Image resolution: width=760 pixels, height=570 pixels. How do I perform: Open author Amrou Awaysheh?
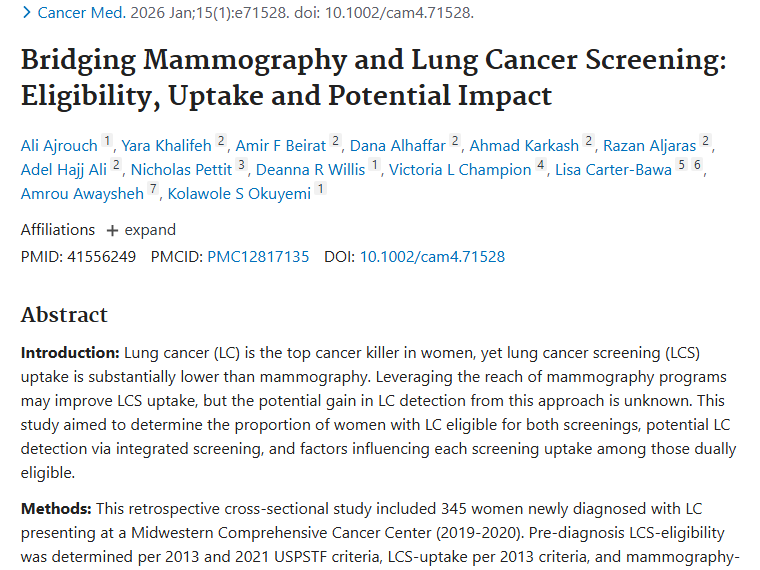click(x=82, y=193)
